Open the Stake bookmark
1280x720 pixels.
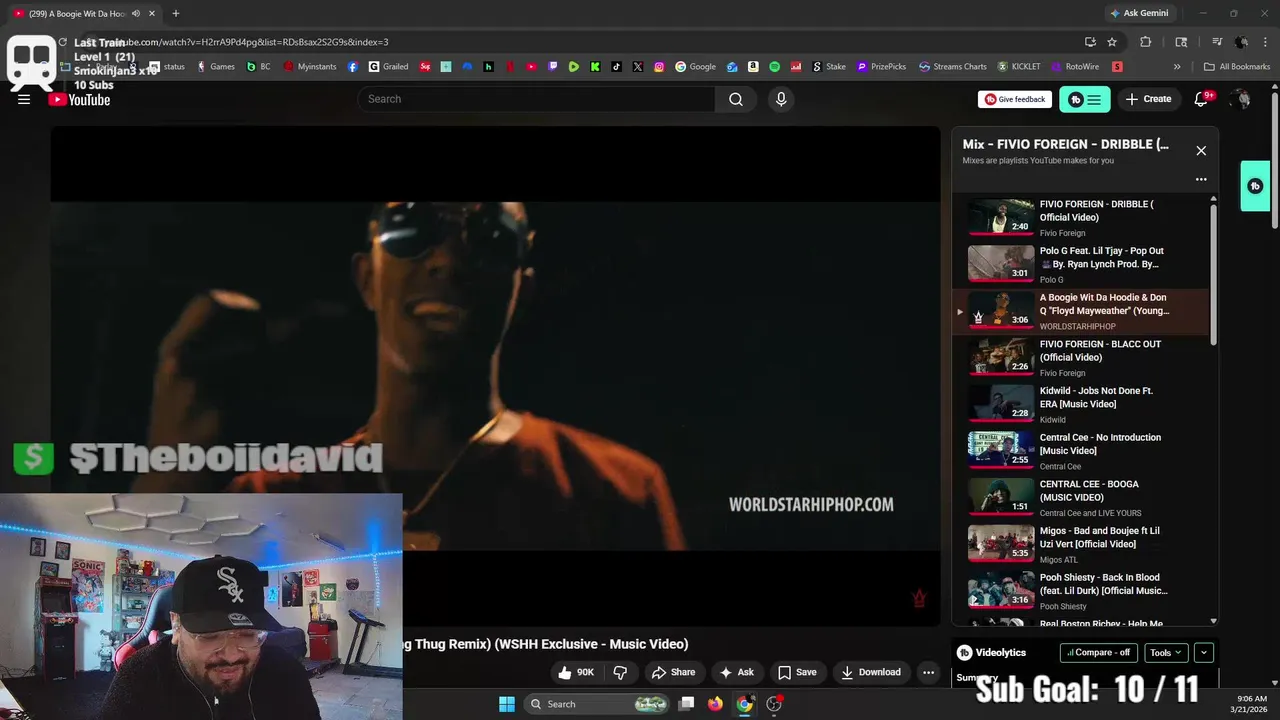[829, 67]
